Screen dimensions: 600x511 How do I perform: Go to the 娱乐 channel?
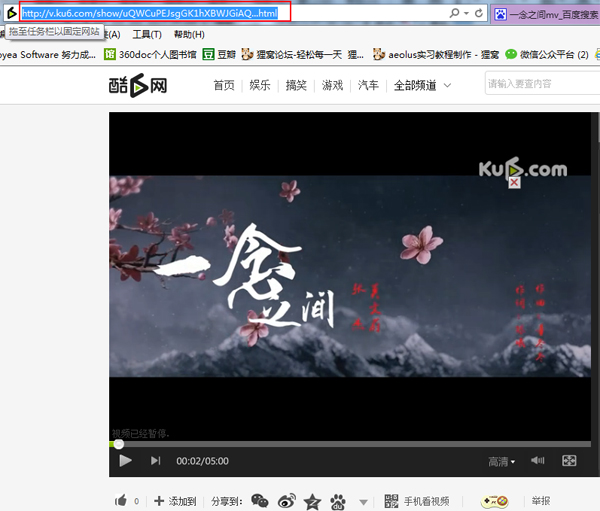point(260,85)
